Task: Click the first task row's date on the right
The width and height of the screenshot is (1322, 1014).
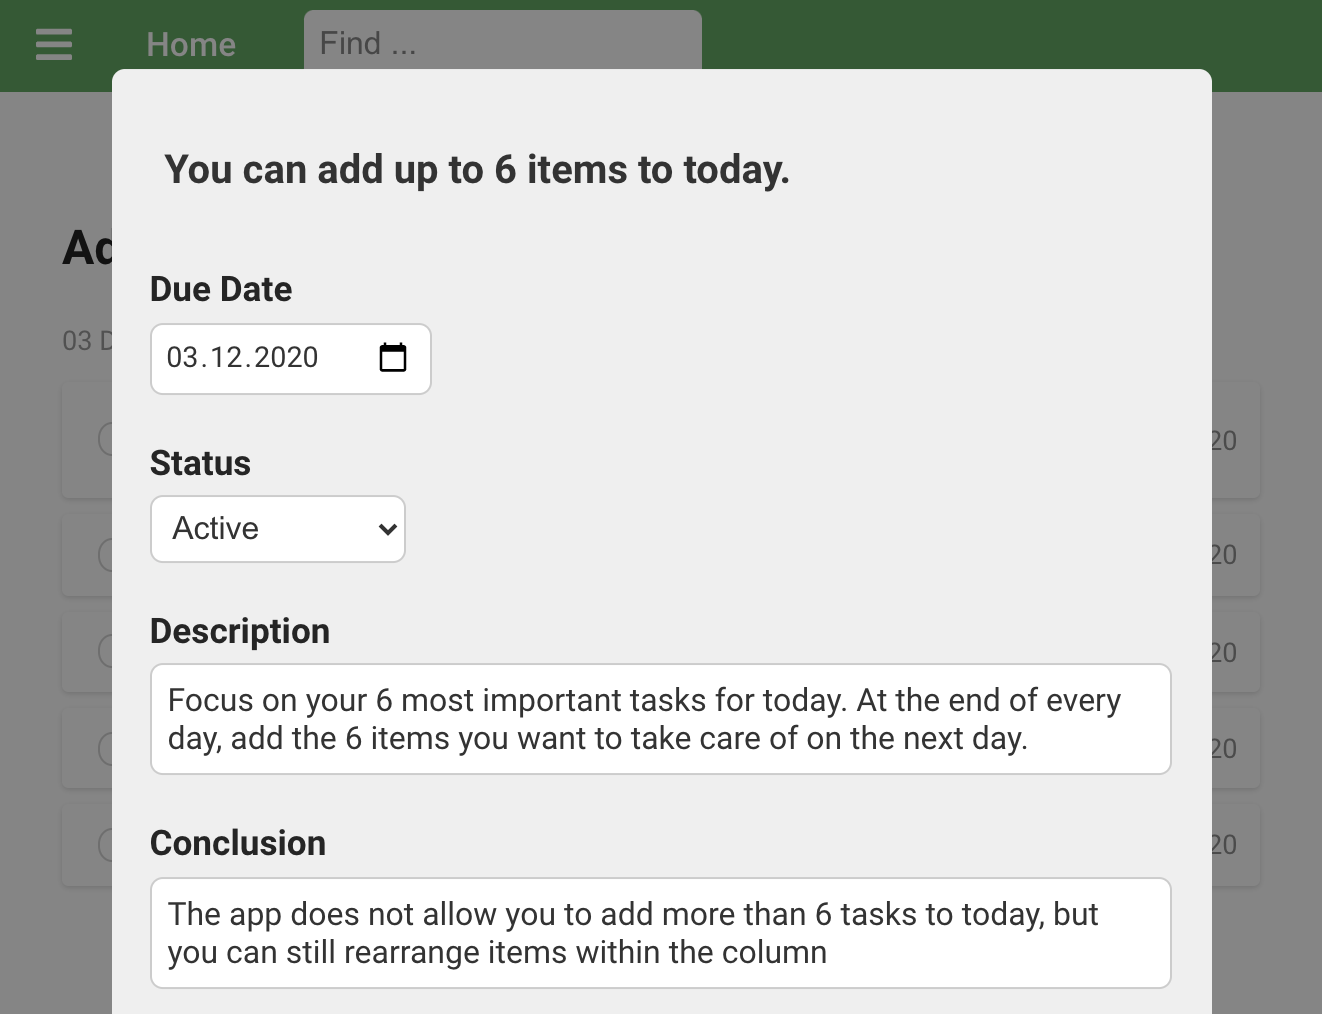Action: coord(1224,440)
